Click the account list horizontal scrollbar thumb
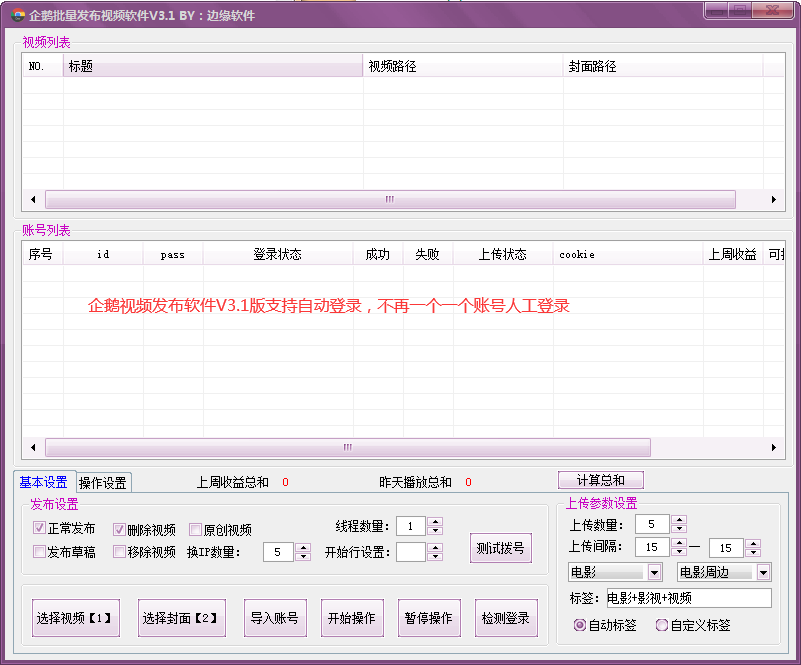Screen dimensions: 801x665 click(348, 447)
